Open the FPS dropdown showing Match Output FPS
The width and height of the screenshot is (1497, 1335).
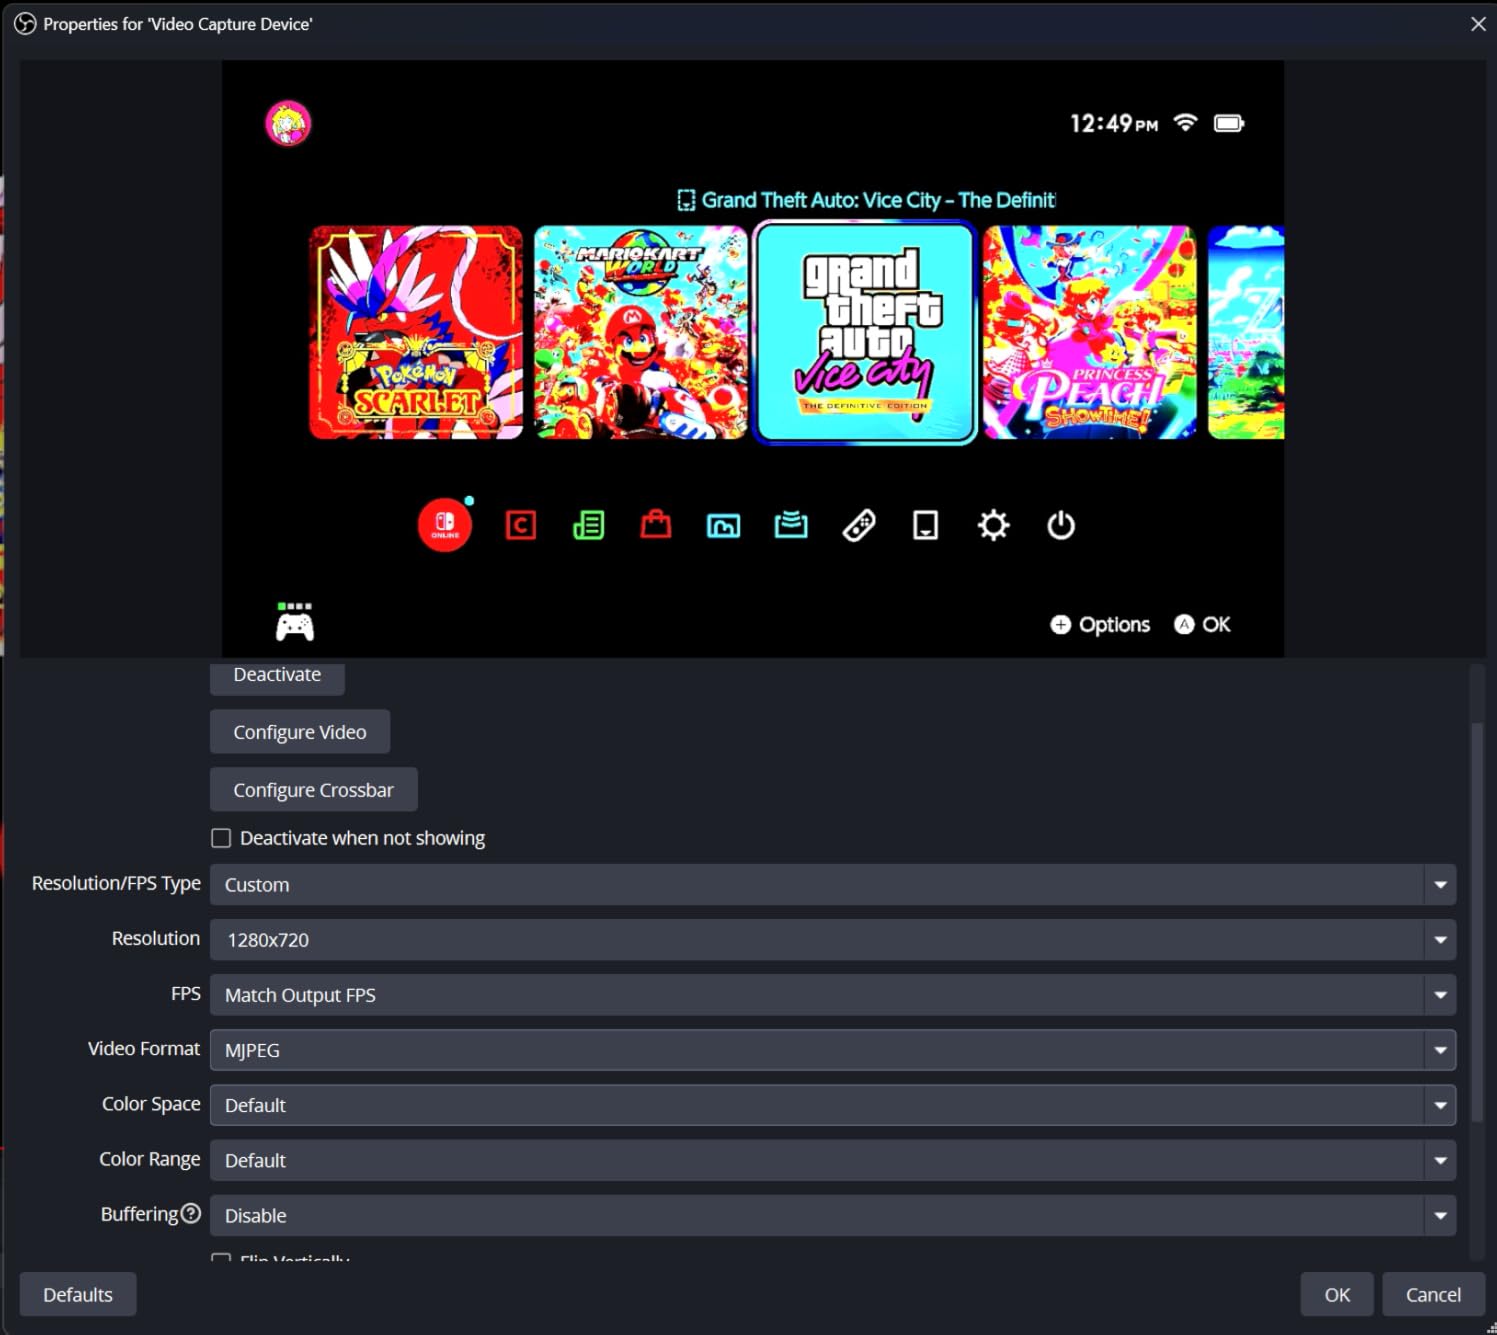(x=833, y=995)
